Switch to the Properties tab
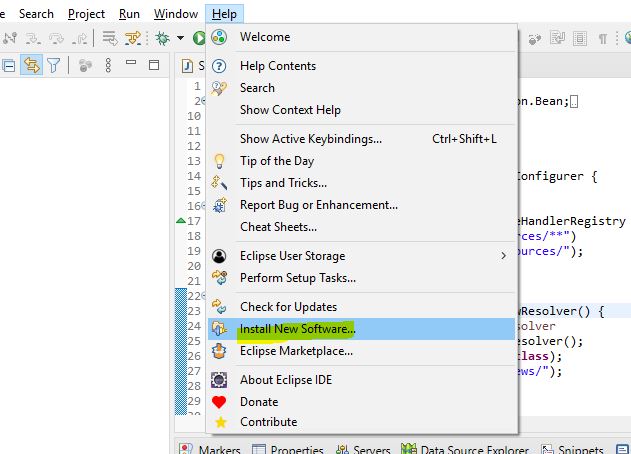This screenshot has height=454, width=631. (288, 449)
